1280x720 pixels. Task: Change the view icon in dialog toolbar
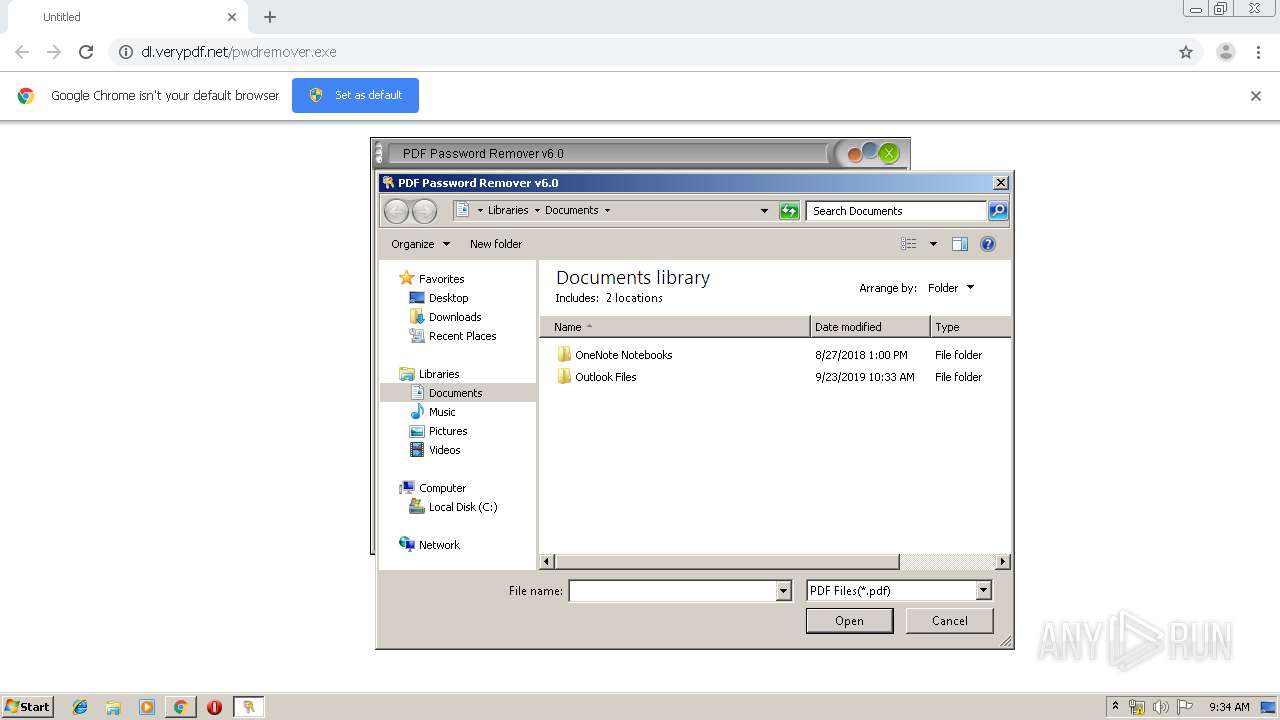point(908,244)
